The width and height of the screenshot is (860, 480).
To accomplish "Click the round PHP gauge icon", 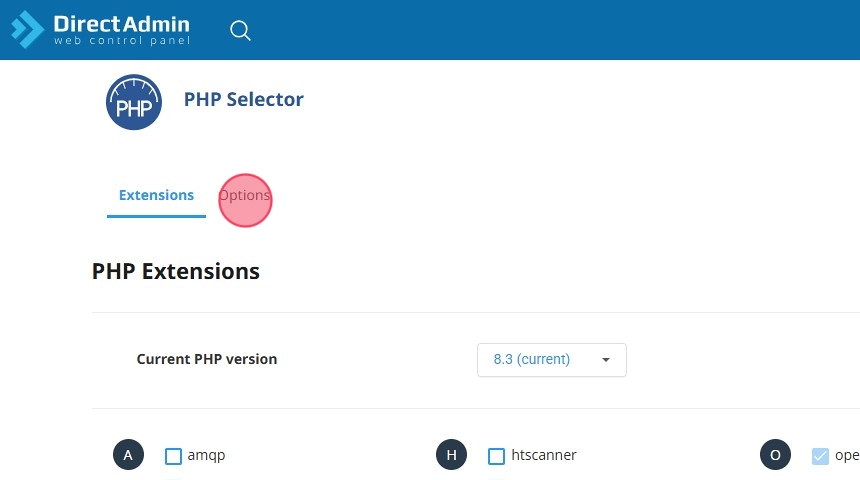I will tap(134, 102).
